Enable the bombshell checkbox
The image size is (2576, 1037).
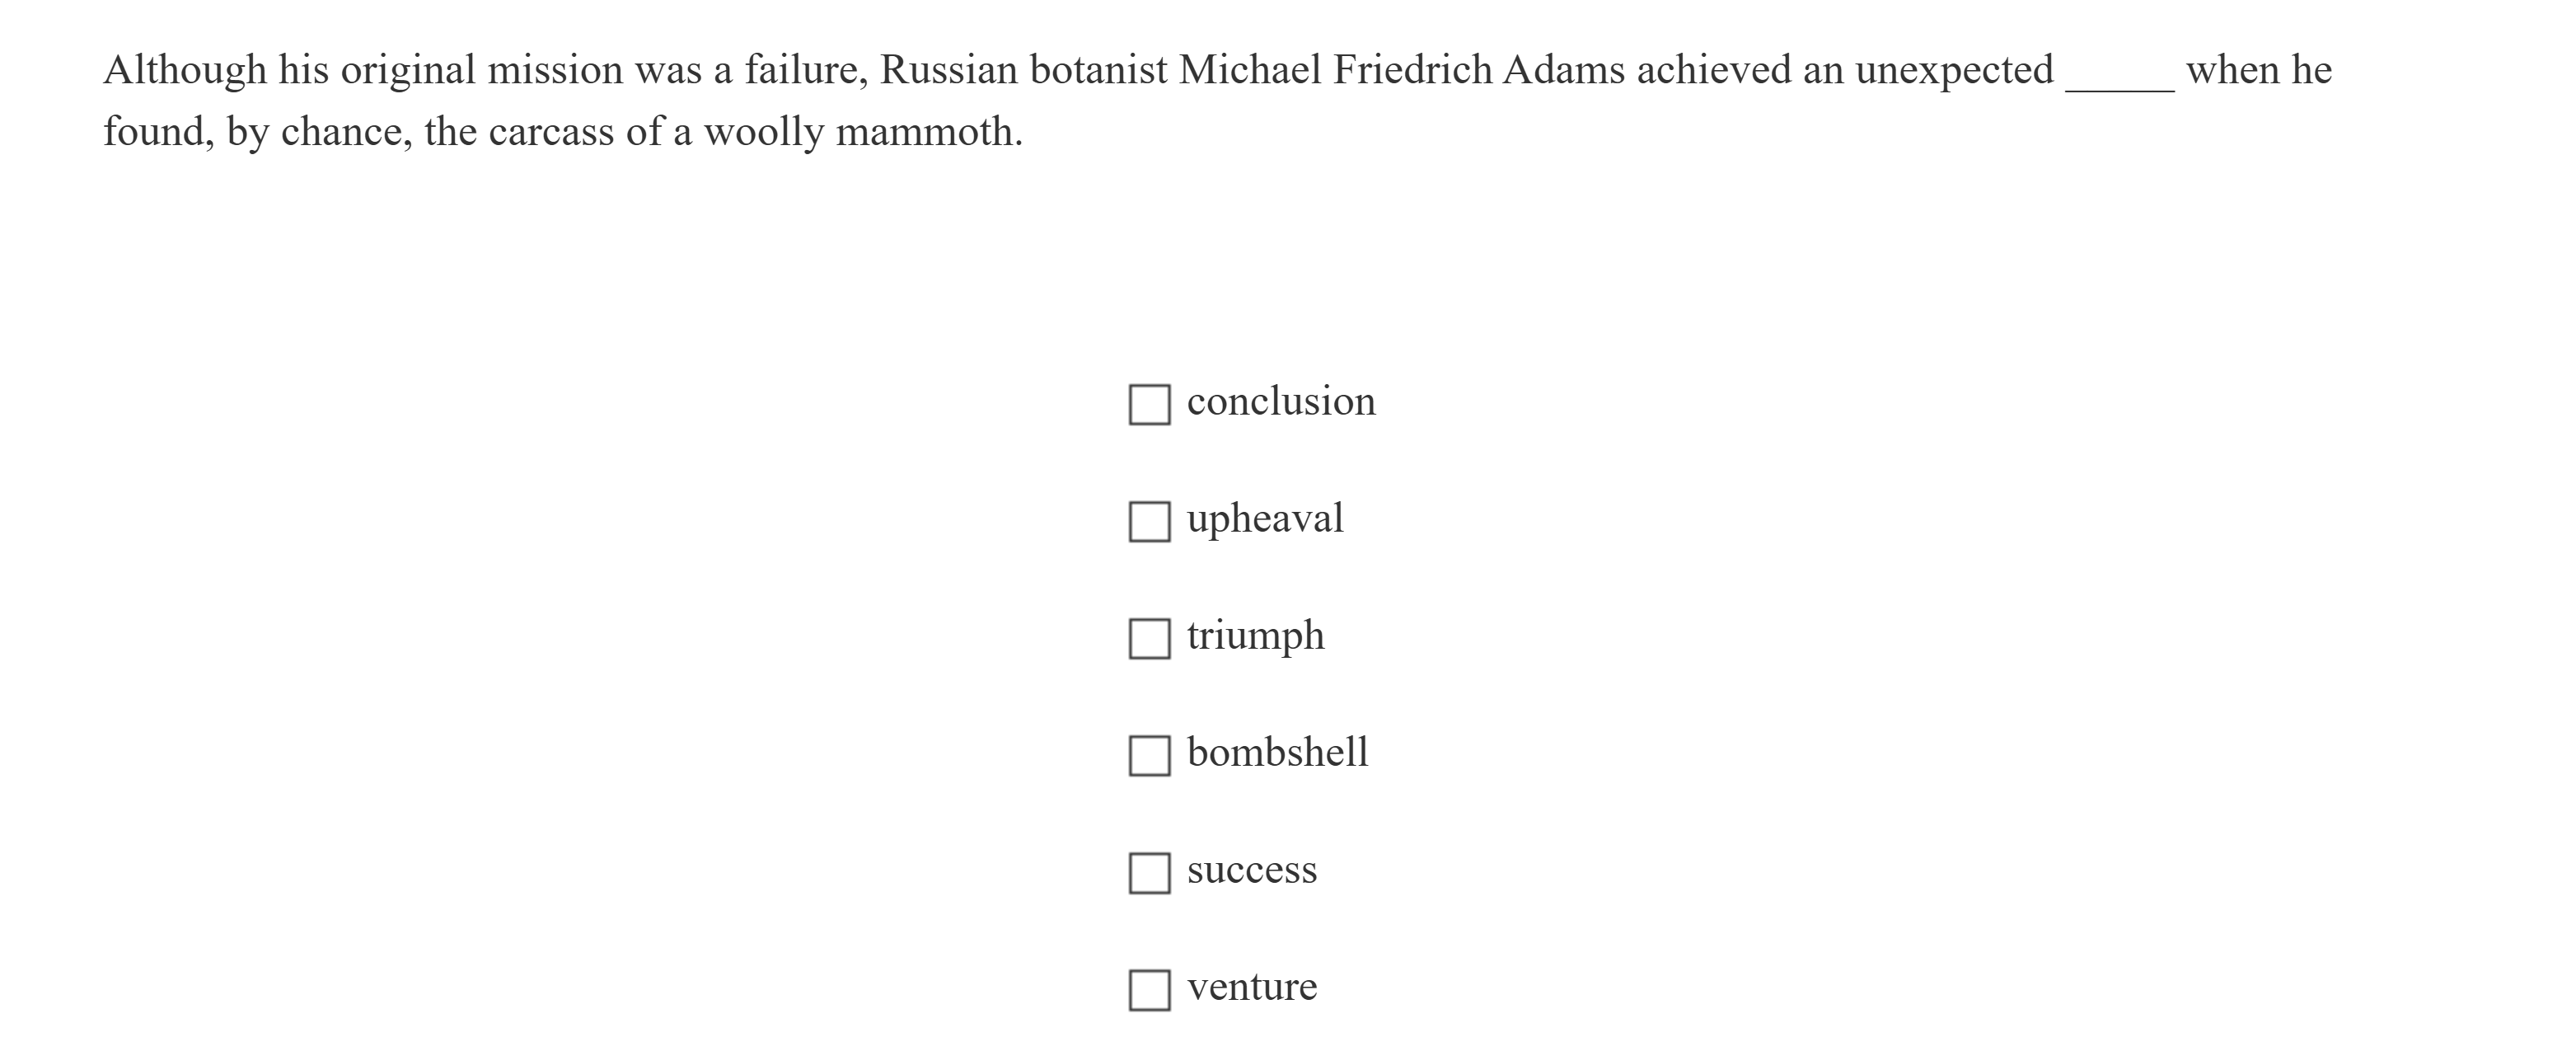click(1149, 756)
